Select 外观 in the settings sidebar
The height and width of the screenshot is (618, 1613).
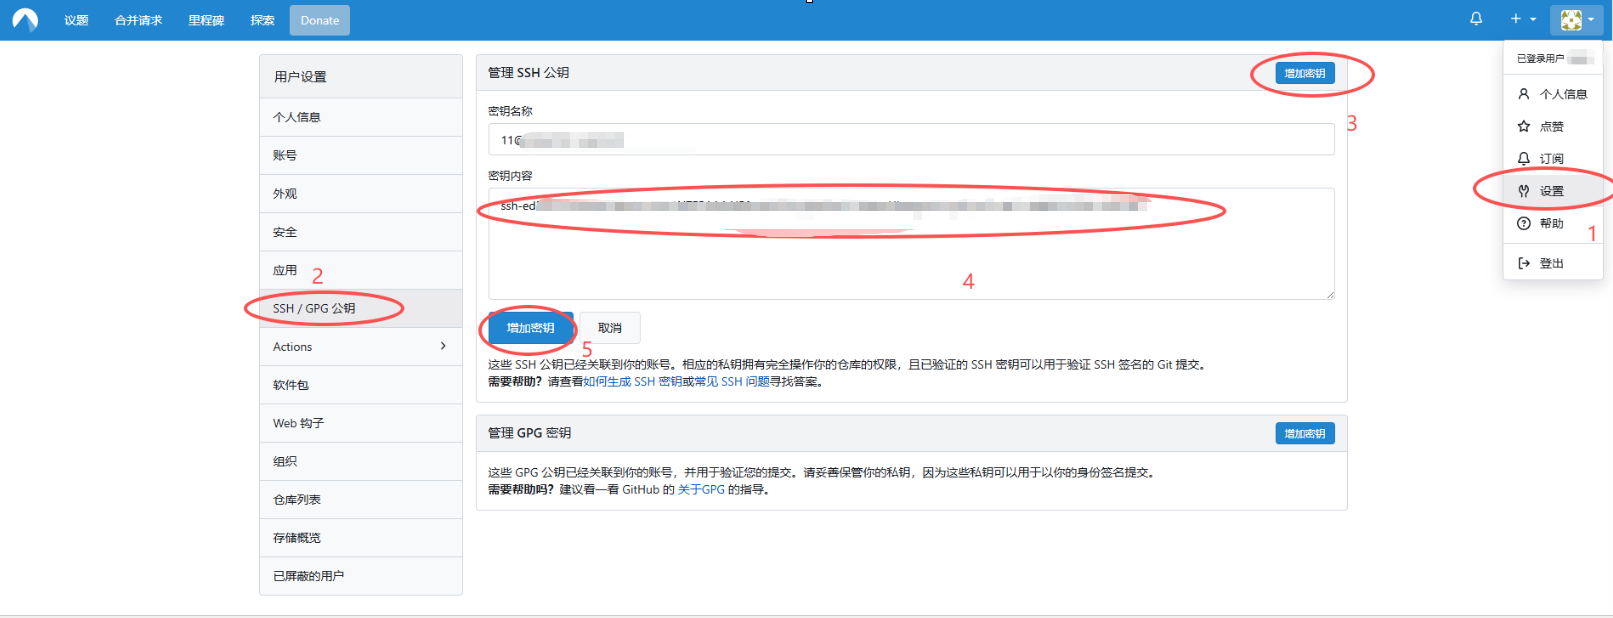coord(361,194)
